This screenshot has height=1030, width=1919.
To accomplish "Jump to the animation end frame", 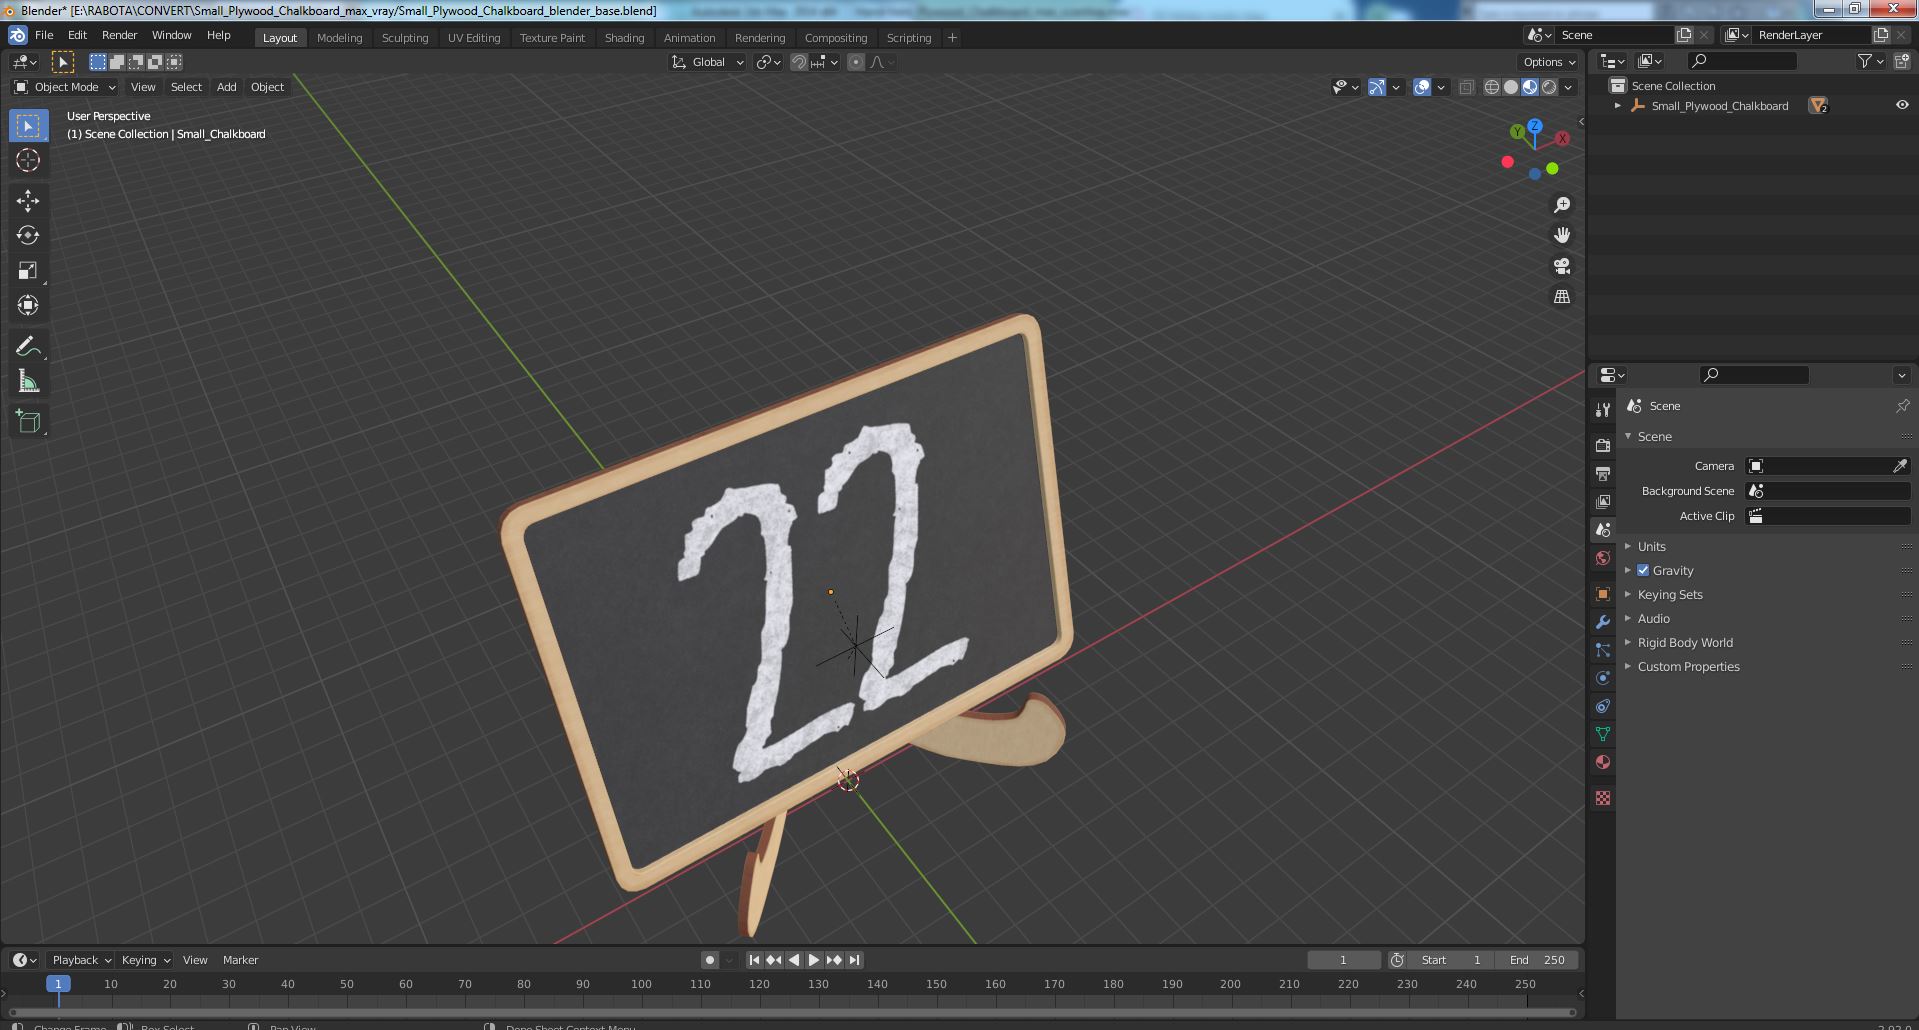I will point(854,960).
